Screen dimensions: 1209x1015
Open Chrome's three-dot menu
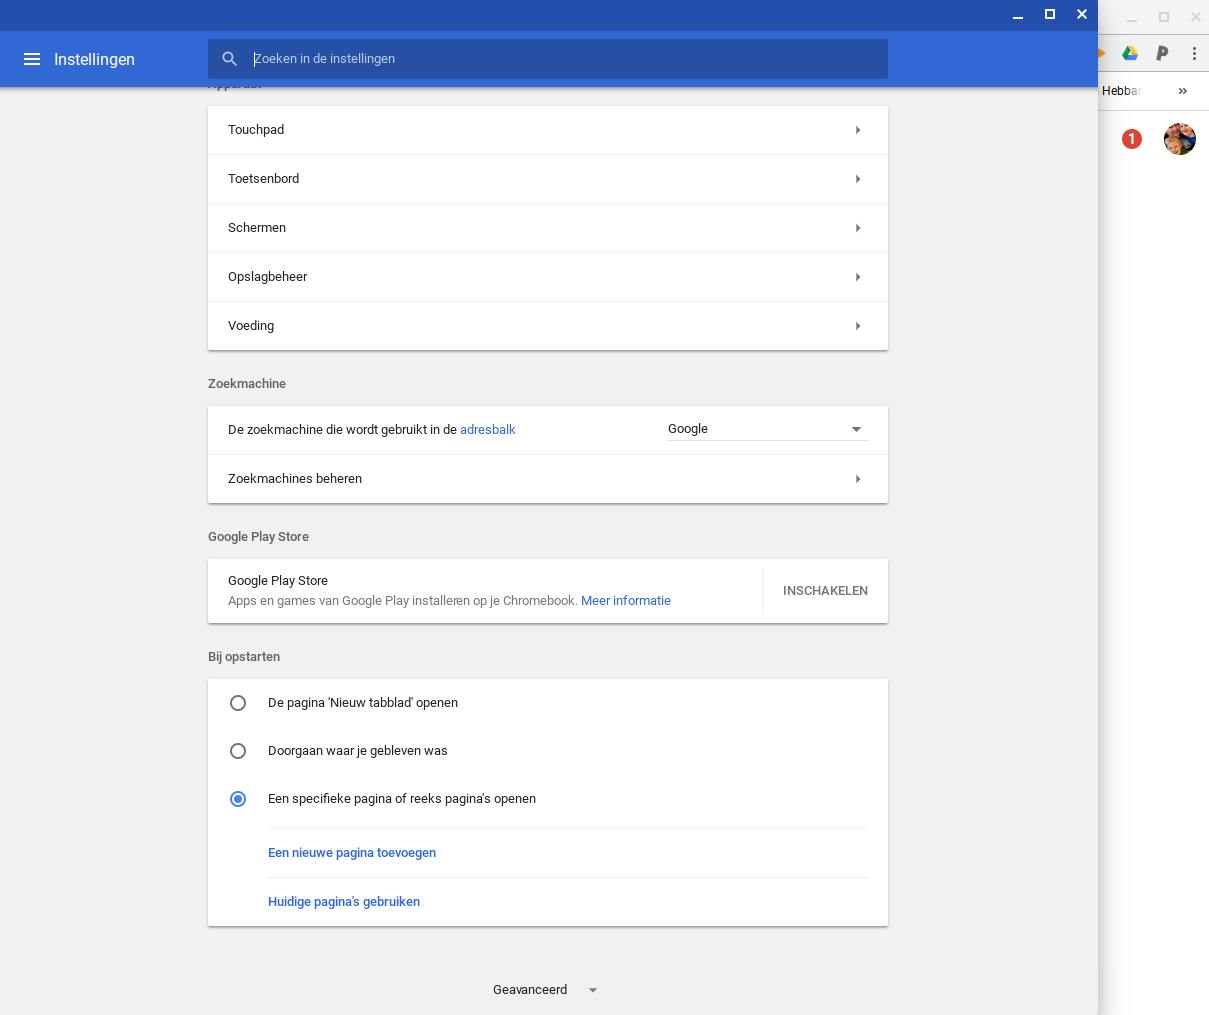tap(1195, 53)
